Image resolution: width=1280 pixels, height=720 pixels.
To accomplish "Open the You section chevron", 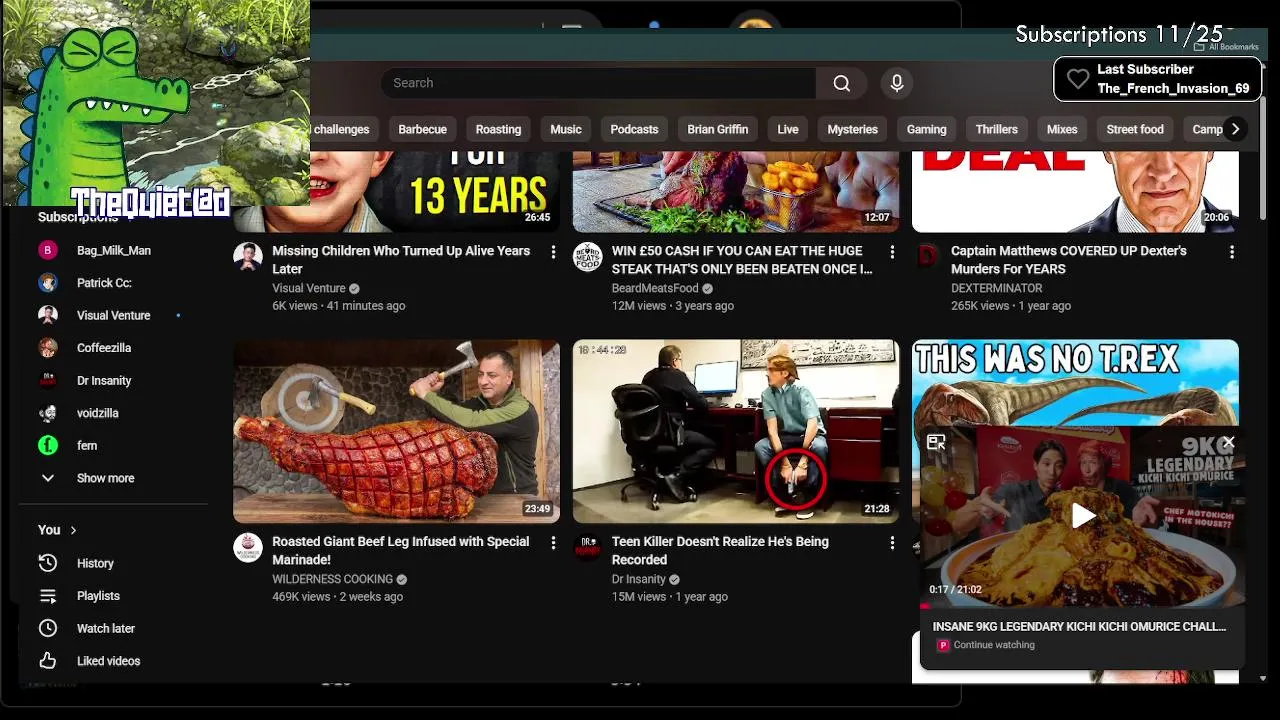I will tap(73, 530).
